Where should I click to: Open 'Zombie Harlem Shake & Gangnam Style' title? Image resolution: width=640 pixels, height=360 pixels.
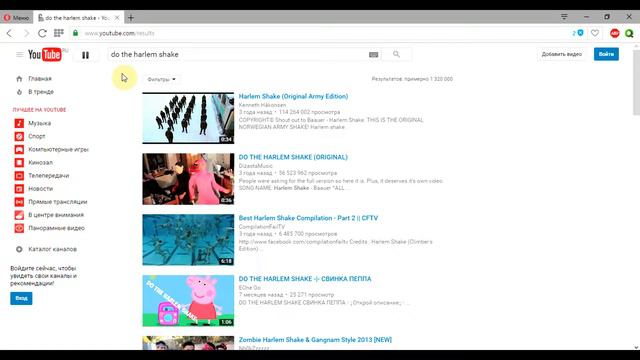(x=315, y=340)
